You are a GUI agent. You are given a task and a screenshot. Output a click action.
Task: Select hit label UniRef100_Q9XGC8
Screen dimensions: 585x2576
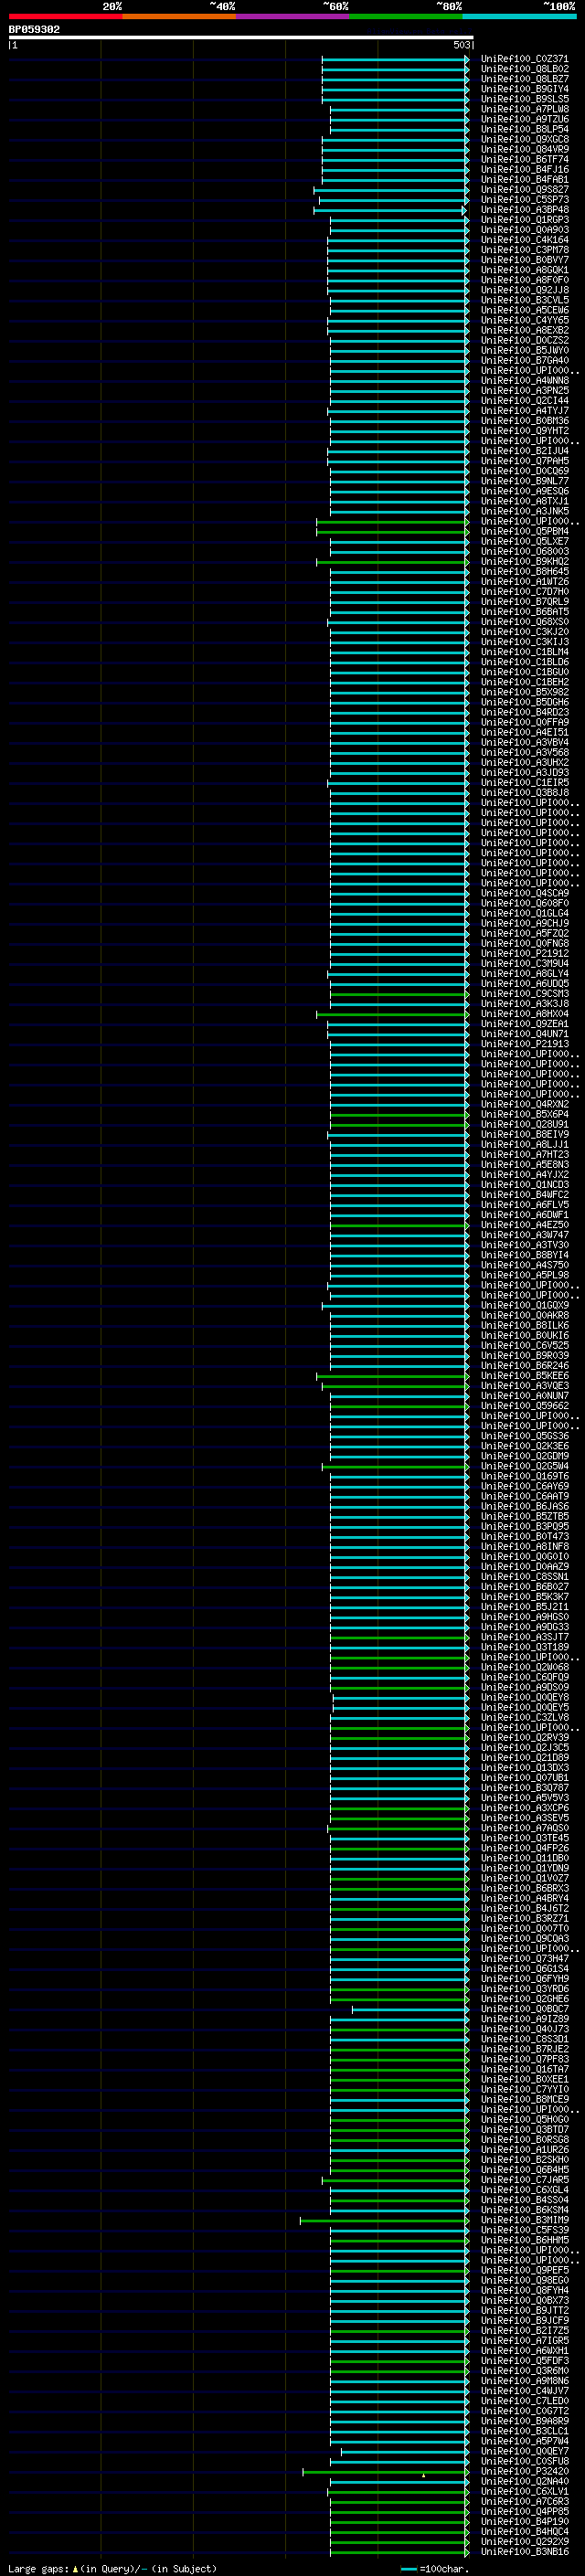pos(524,139)
